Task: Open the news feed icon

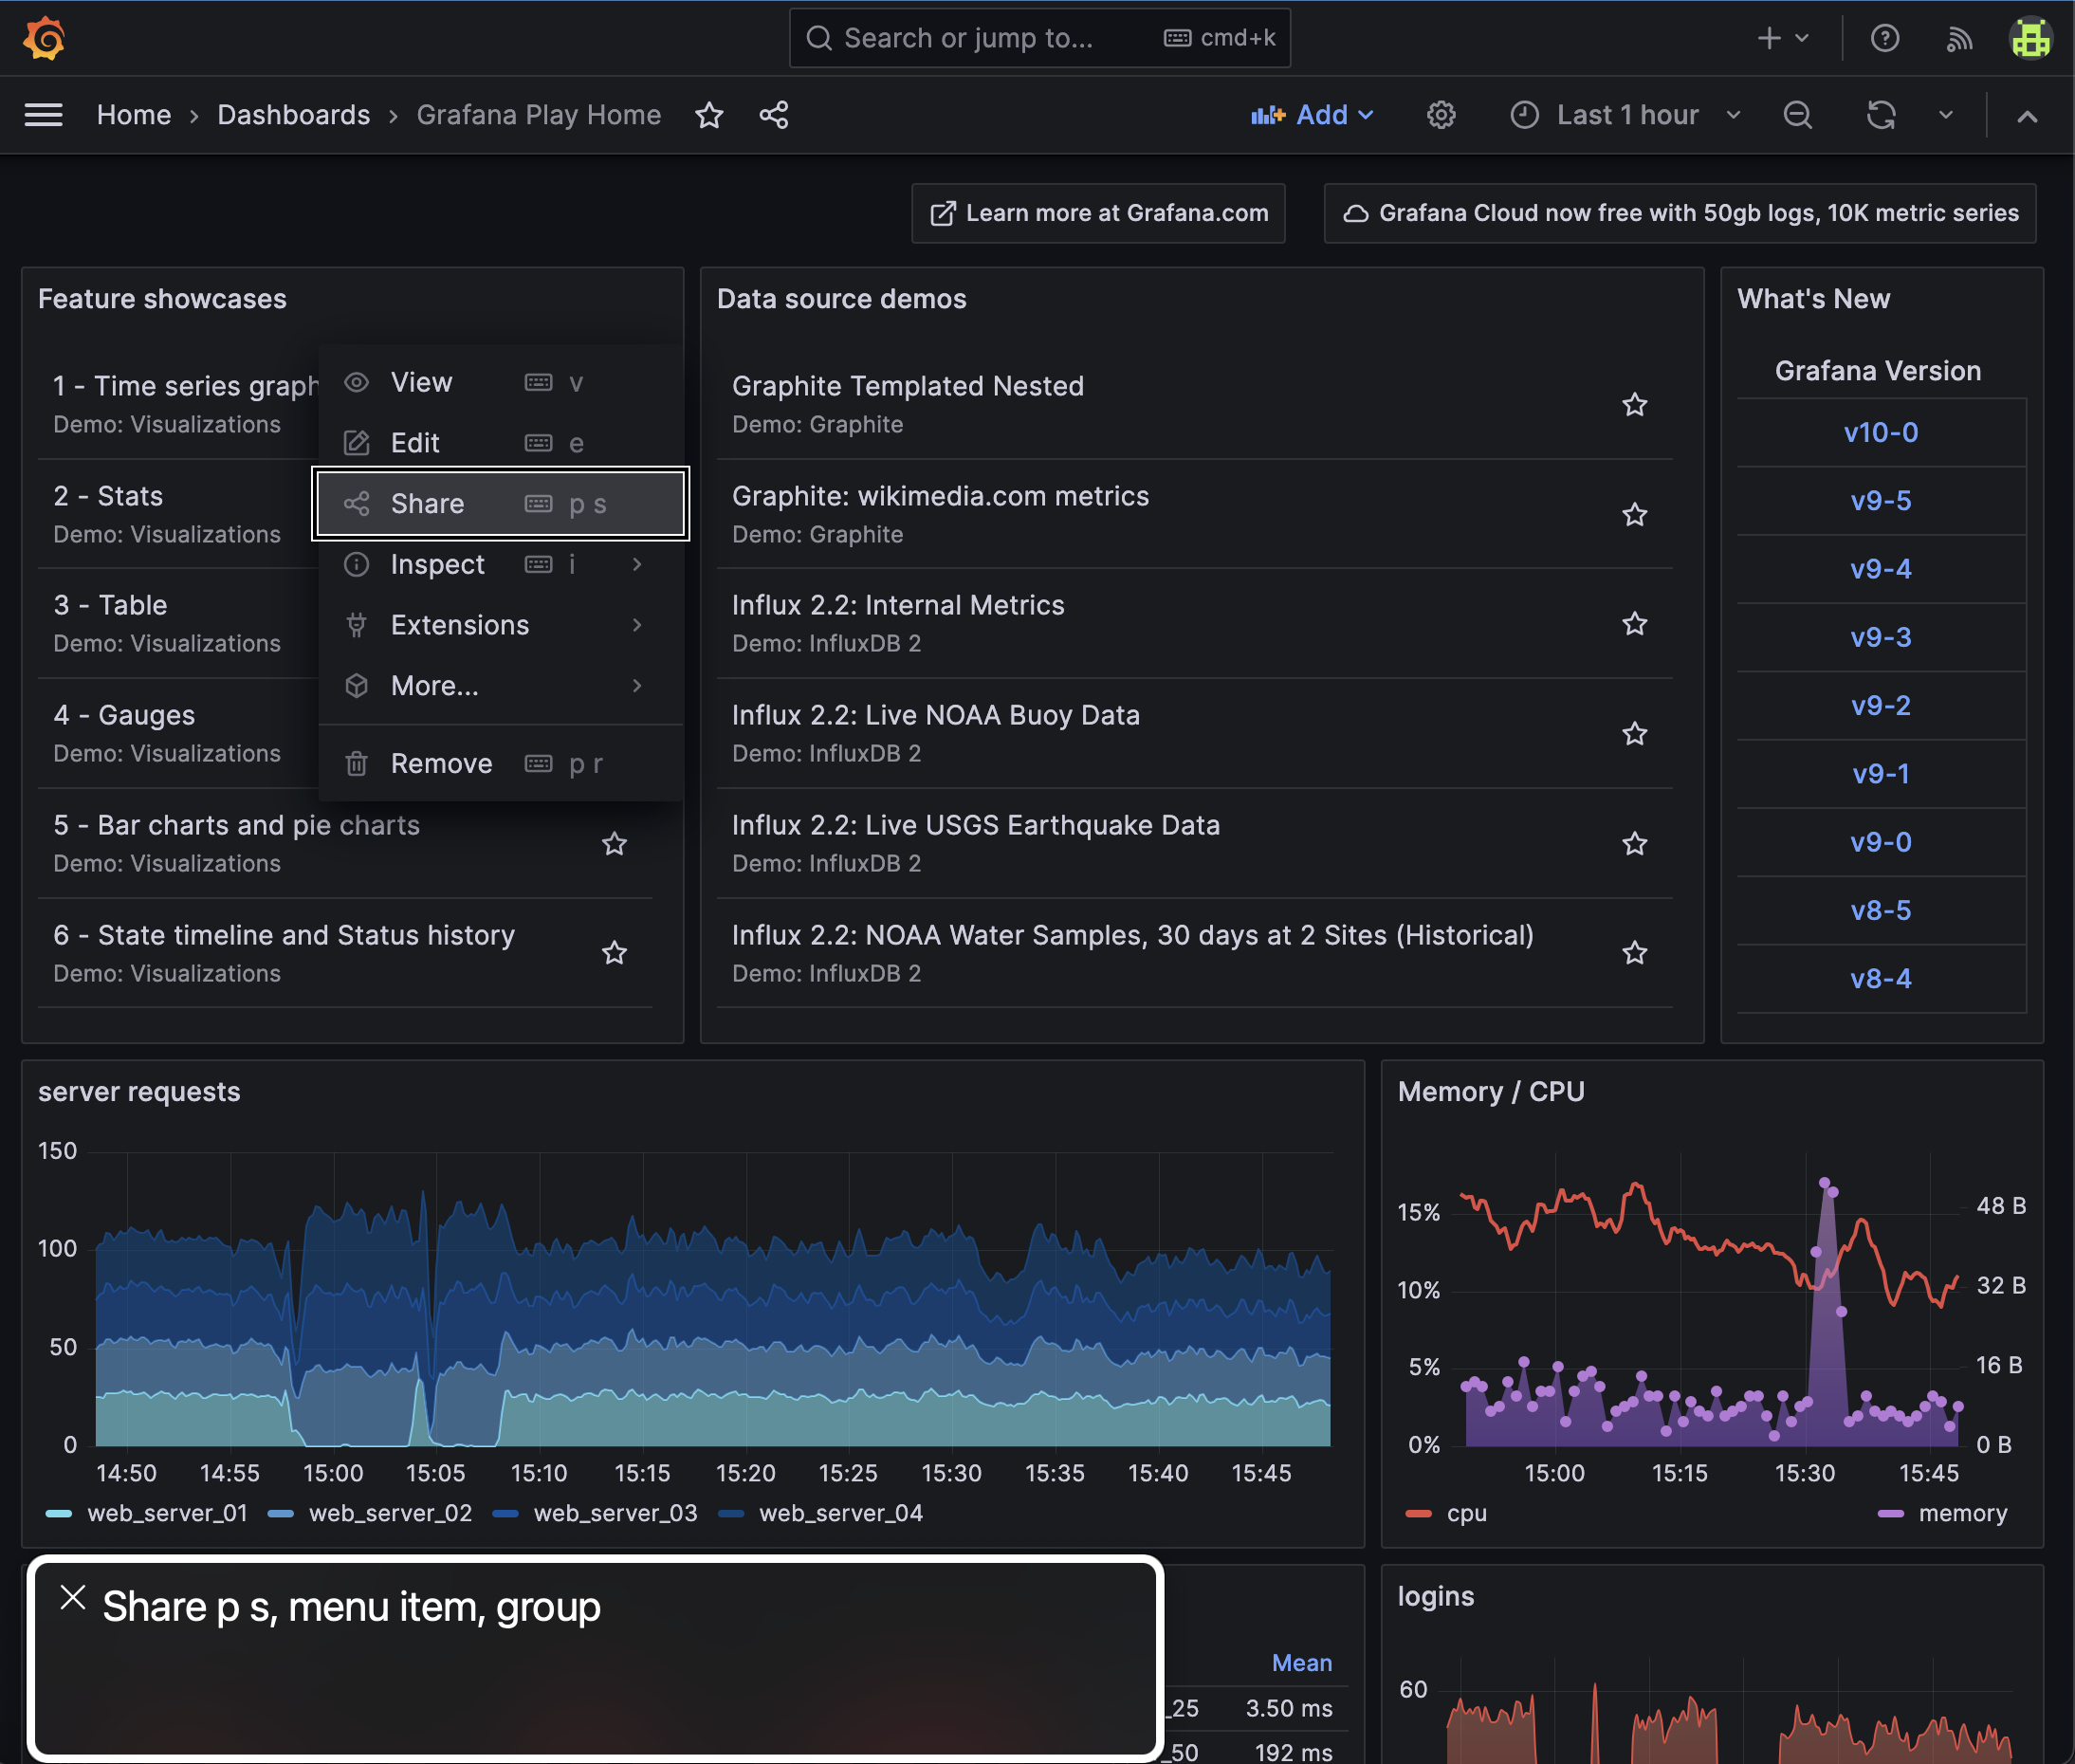Action: pos(1959,38)
